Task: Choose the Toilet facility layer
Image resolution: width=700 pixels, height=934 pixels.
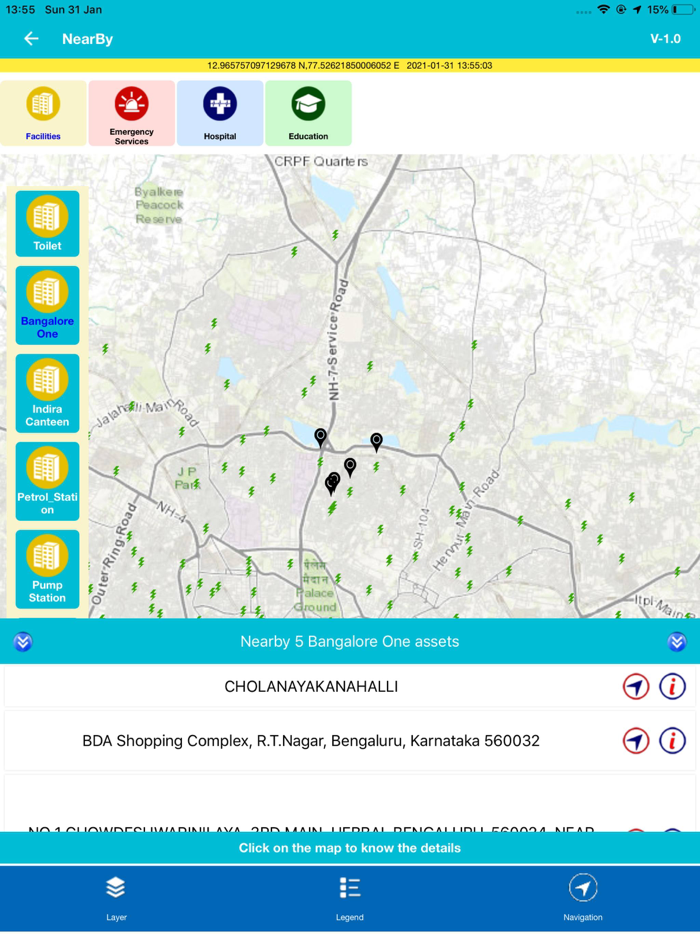Action: pos(47,223)
